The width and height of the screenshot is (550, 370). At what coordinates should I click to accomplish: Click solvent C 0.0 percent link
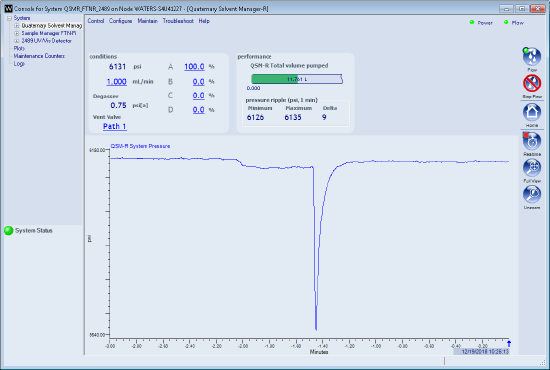pos(199,96)
